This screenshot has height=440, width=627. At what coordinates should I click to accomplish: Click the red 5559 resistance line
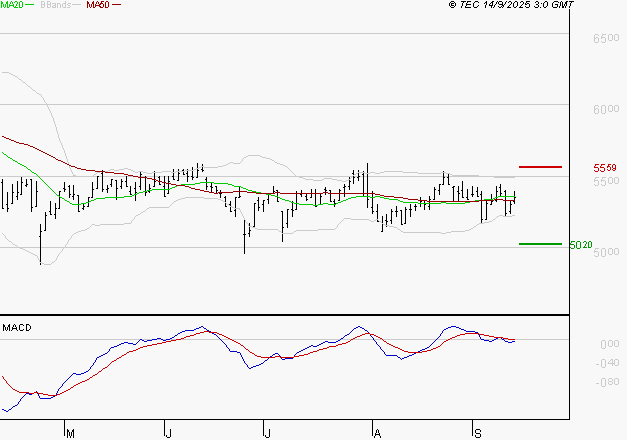(541, 167)
